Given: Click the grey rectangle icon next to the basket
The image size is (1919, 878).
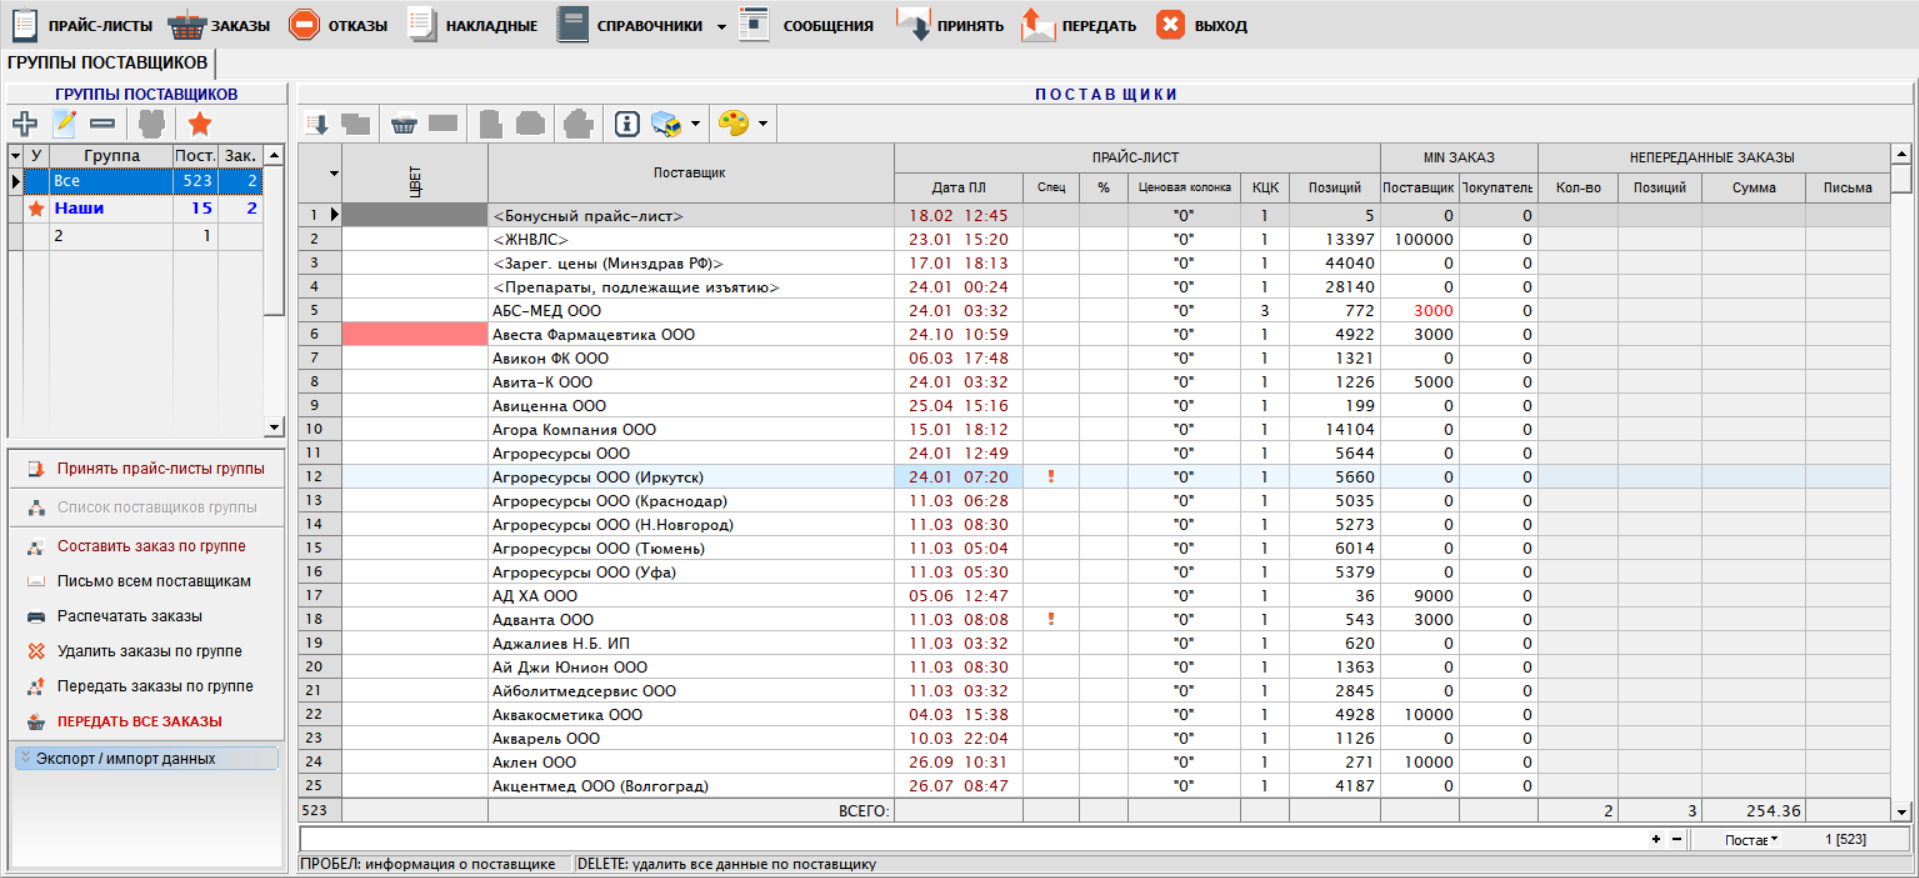Looking at the screenshot, I should click(x=443, y=123).
